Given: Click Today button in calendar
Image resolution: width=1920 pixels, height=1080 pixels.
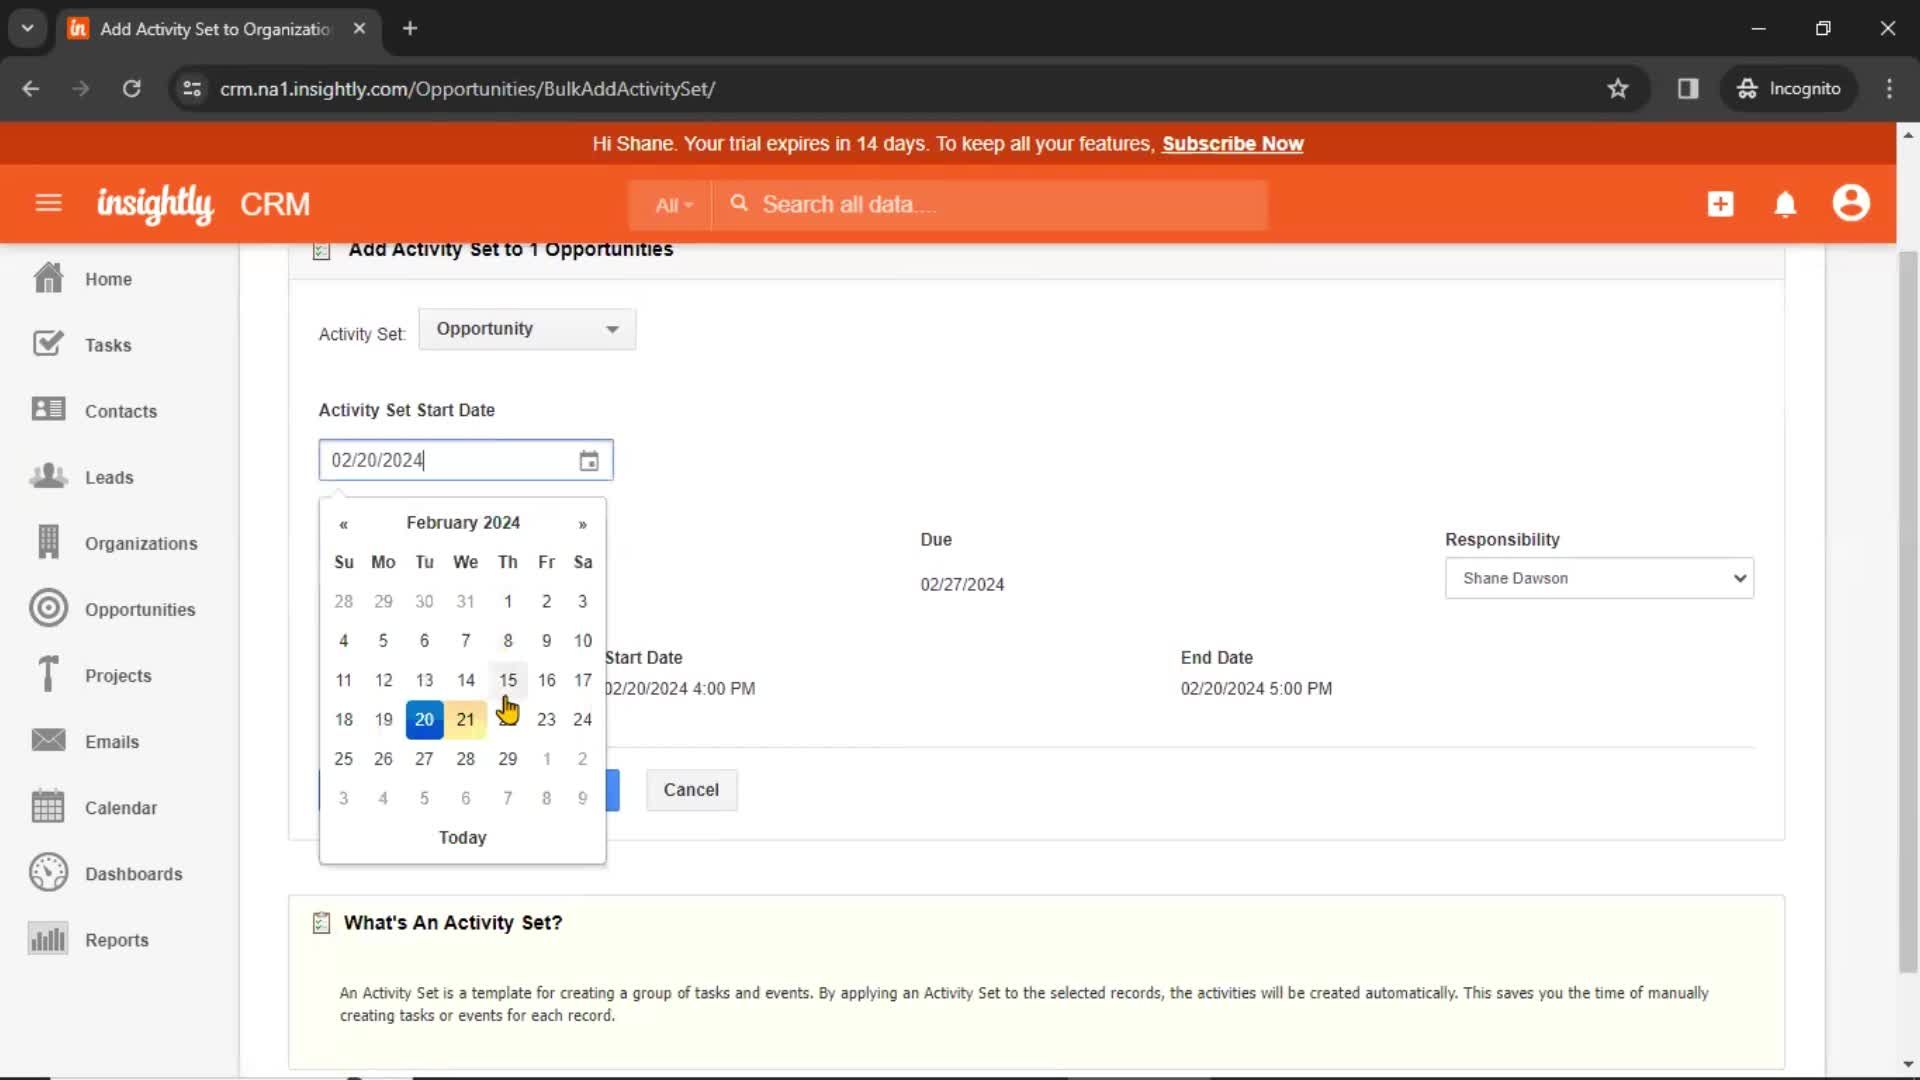Looking at the screenshot, I should 463,837.
